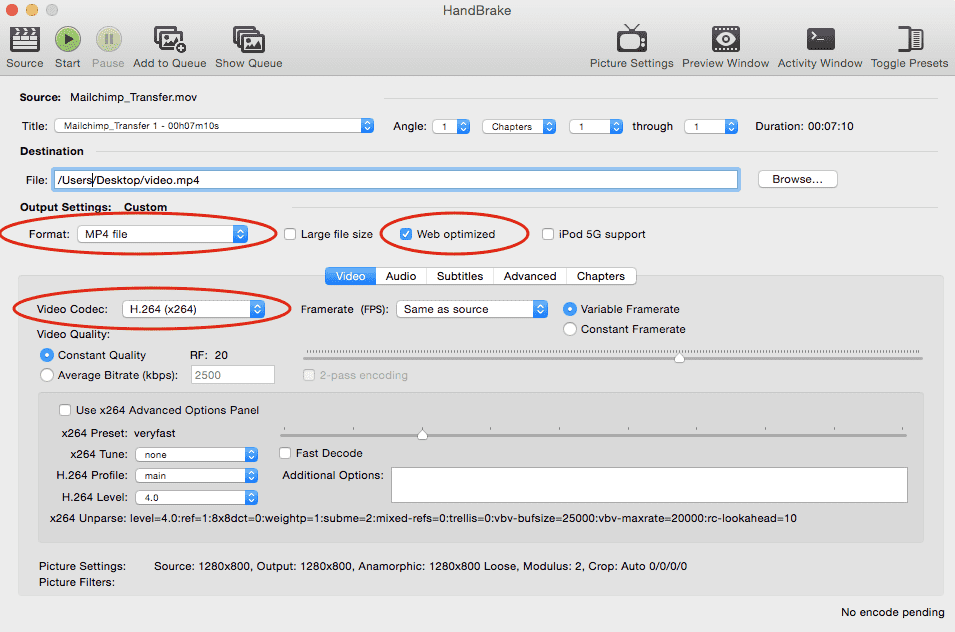Click the Average Bitrate 2500 field

(x=233, y=375)
